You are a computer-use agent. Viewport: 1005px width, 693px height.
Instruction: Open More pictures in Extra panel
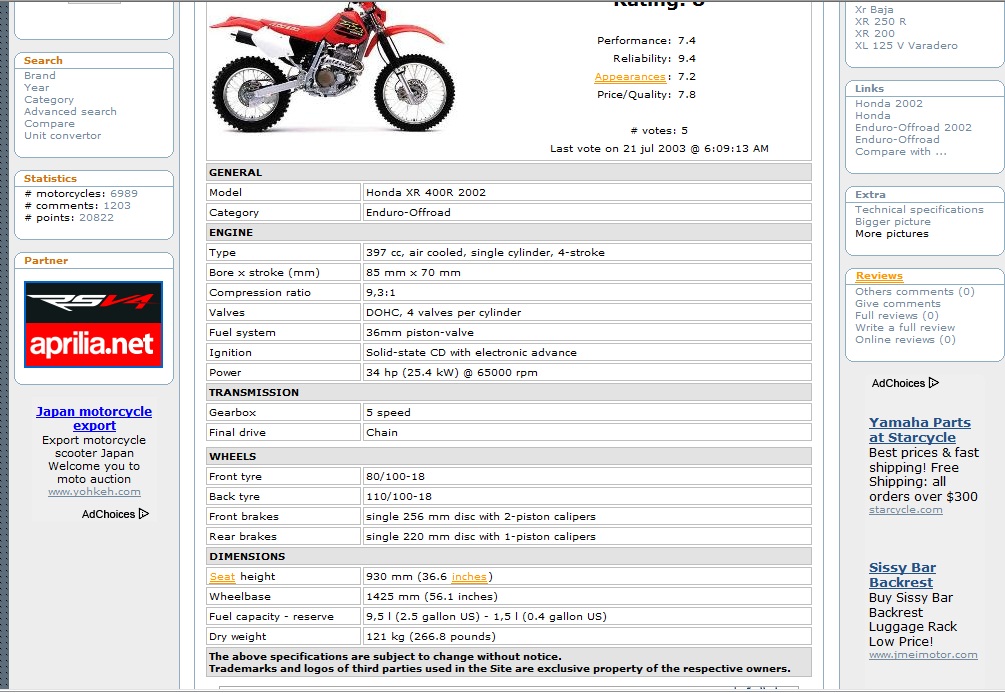tap(891, 234)
